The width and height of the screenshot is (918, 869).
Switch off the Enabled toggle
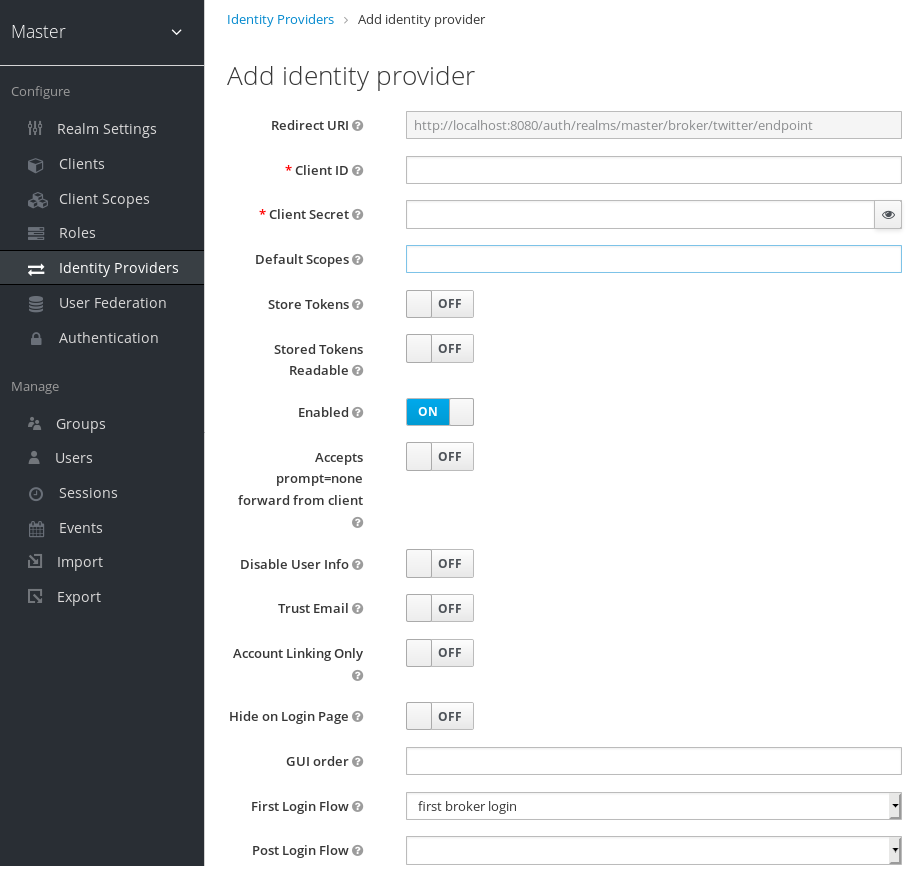click(440, 412)
